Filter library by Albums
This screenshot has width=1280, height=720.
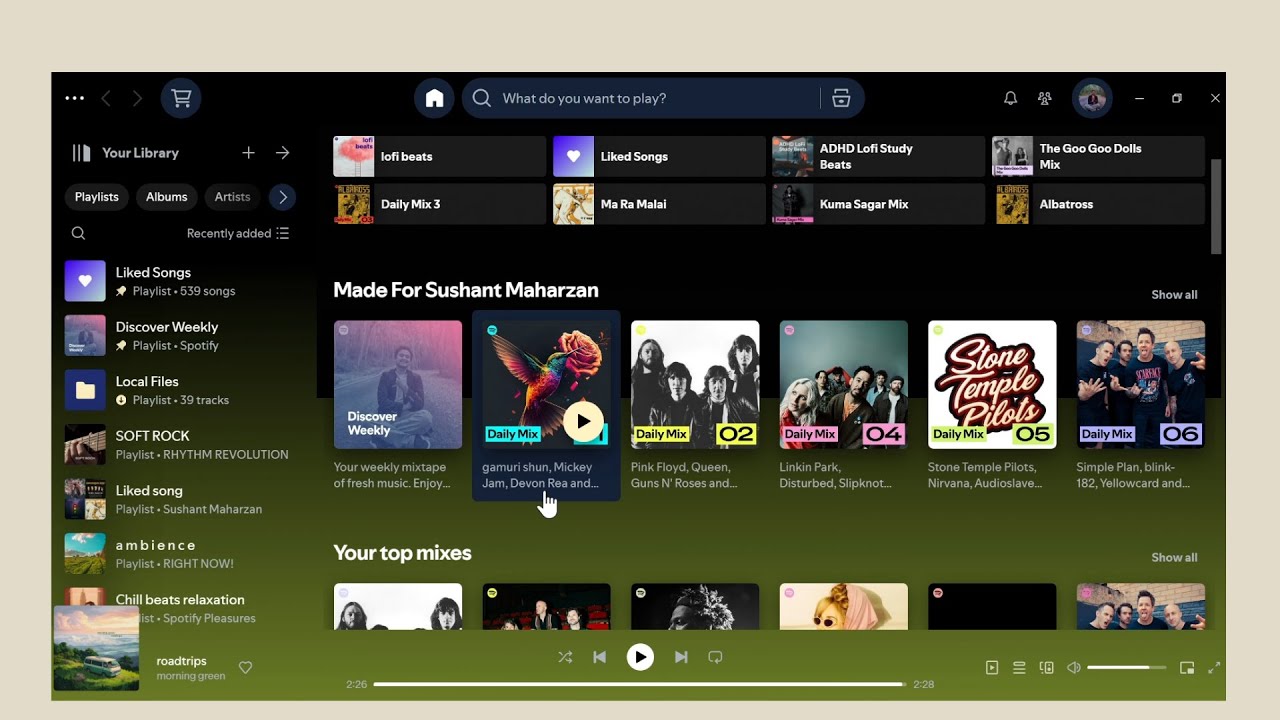167,197
